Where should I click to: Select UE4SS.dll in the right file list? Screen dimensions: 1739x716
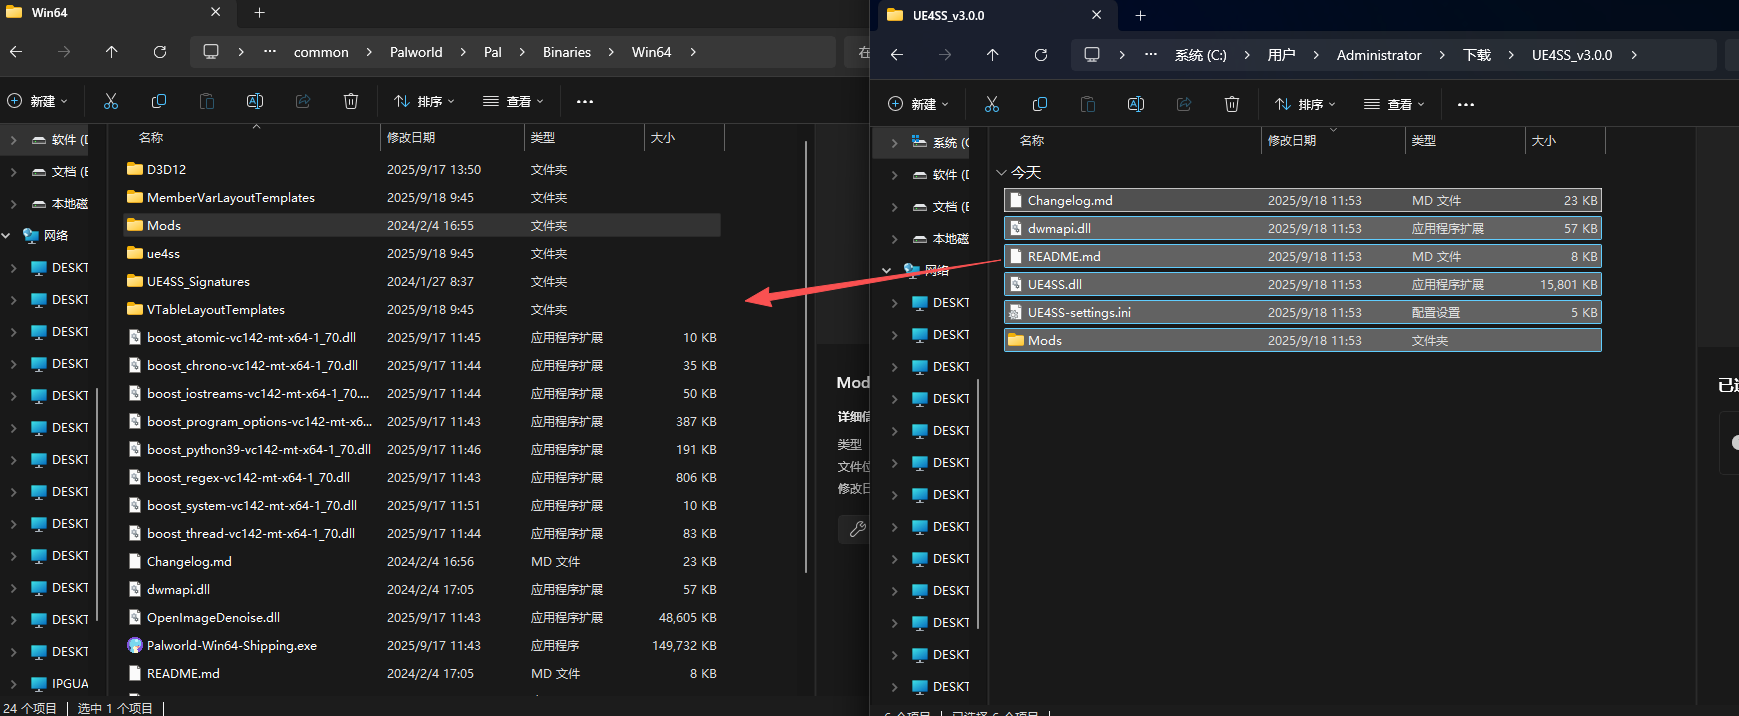tap(1054, 285)
